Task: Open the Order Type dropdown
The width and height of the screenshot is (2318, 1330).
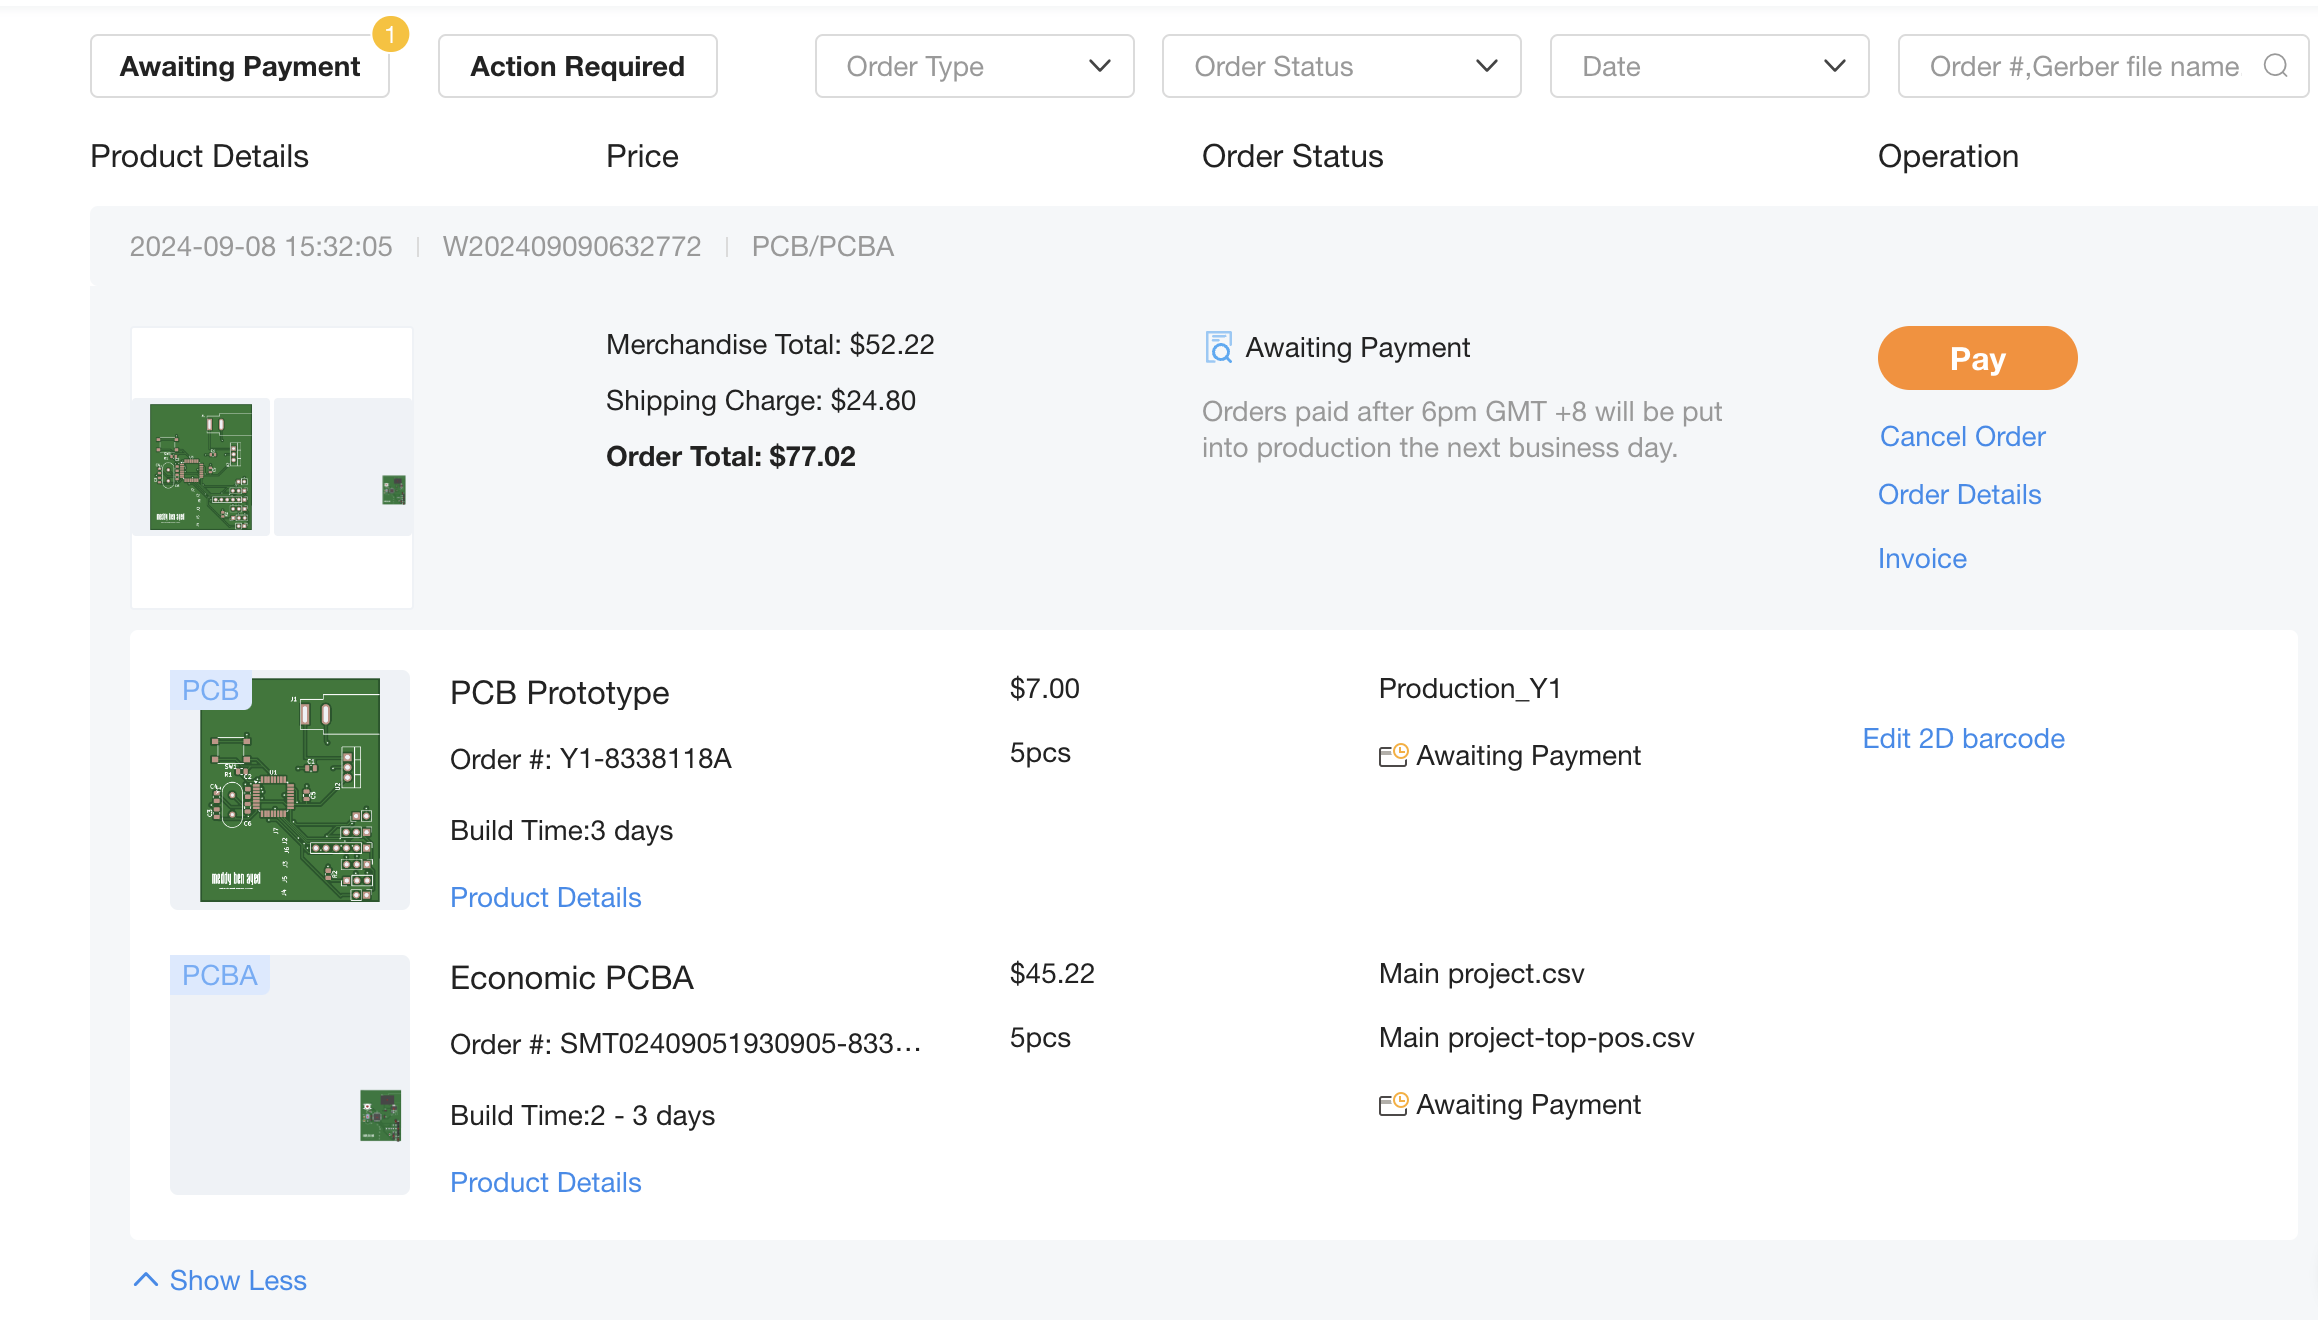Action: click(974, 66)
